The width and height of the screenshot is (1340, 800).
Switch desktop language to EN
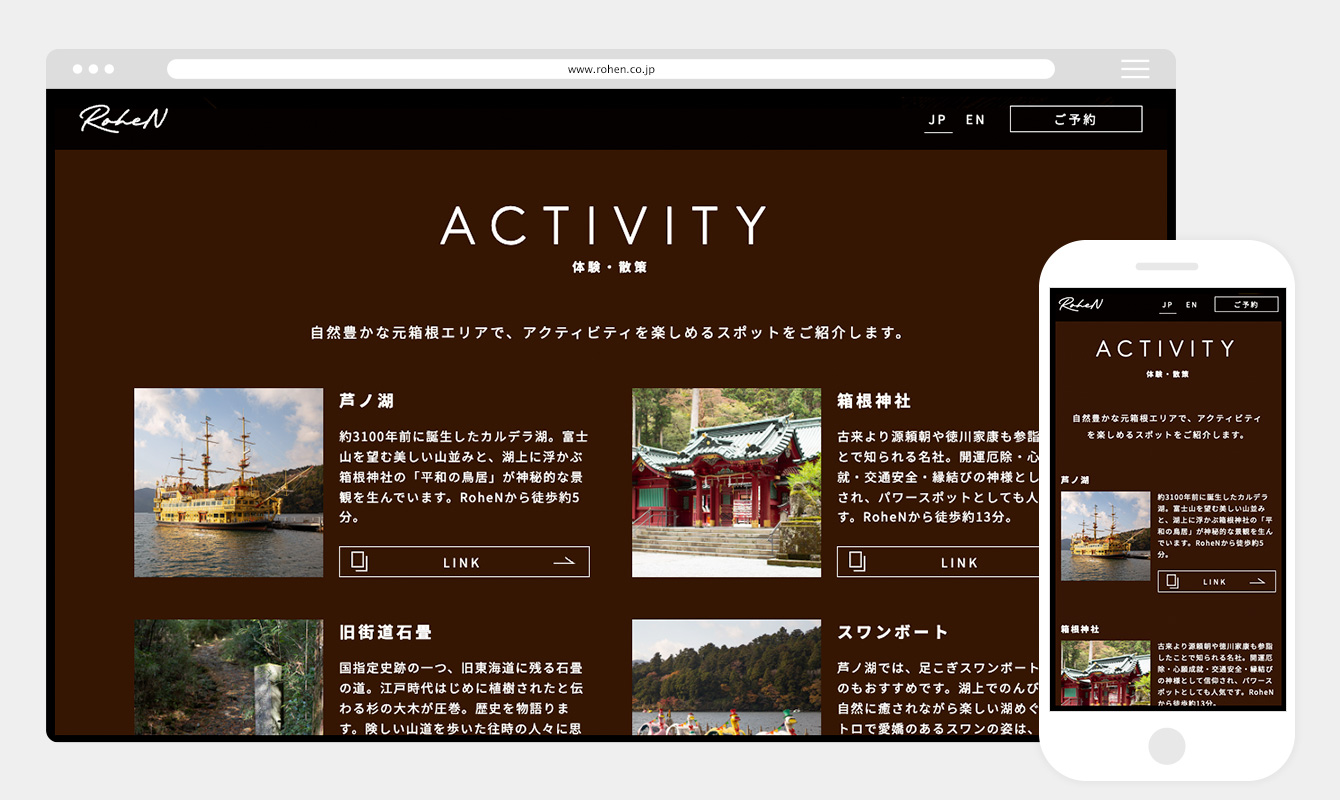(975, 120)
